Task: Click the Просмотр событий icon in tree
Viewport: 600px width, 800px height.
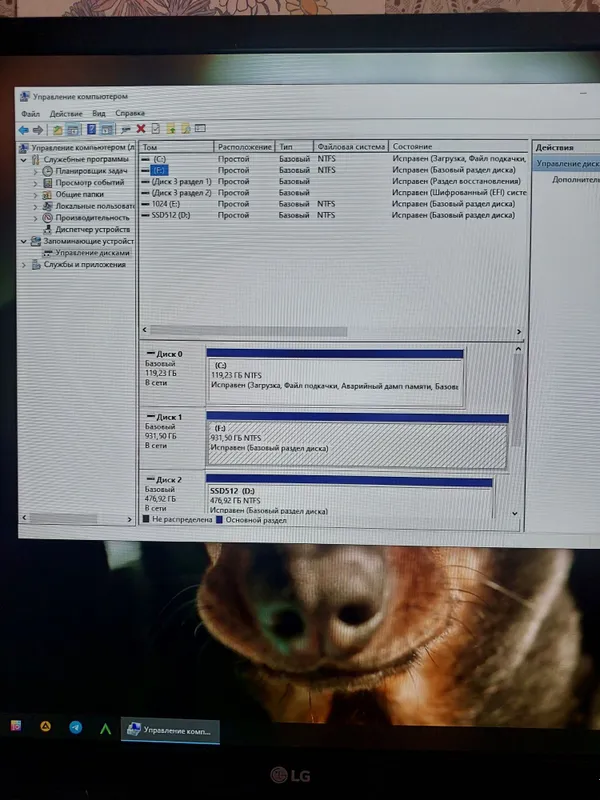Action: click(47, 183)
